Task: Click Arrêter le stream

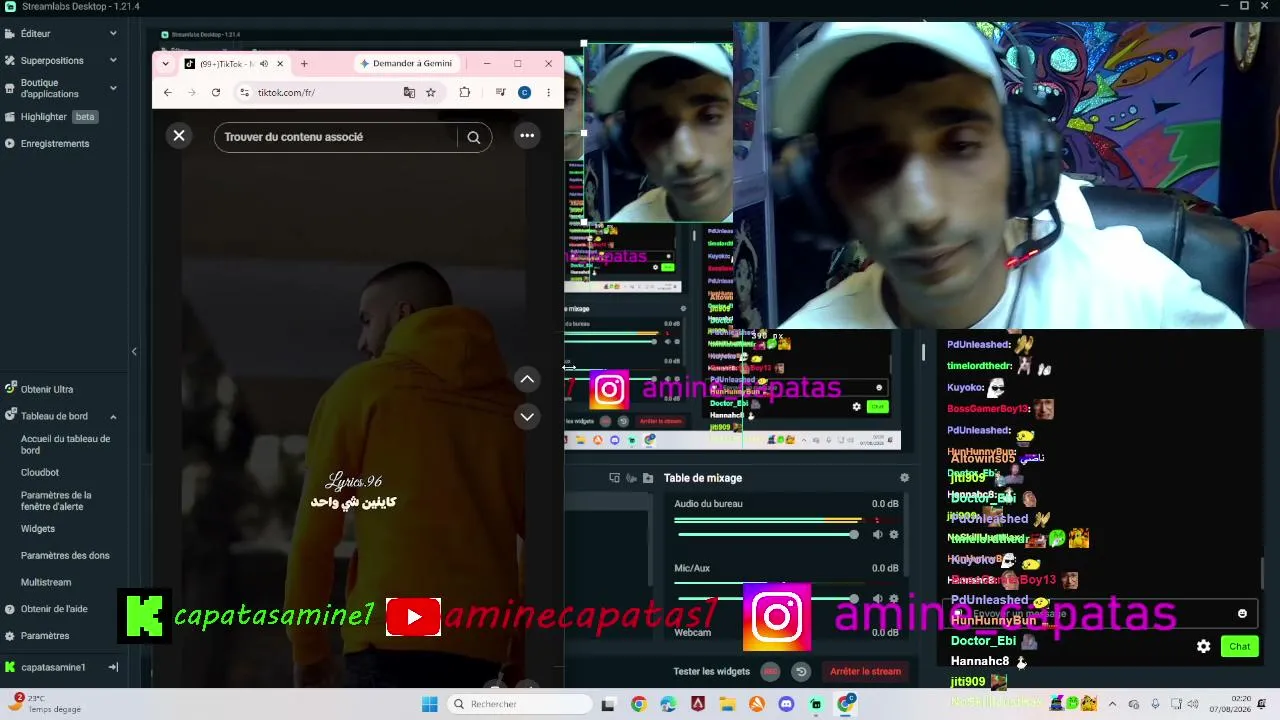Action: pos(866,672)
